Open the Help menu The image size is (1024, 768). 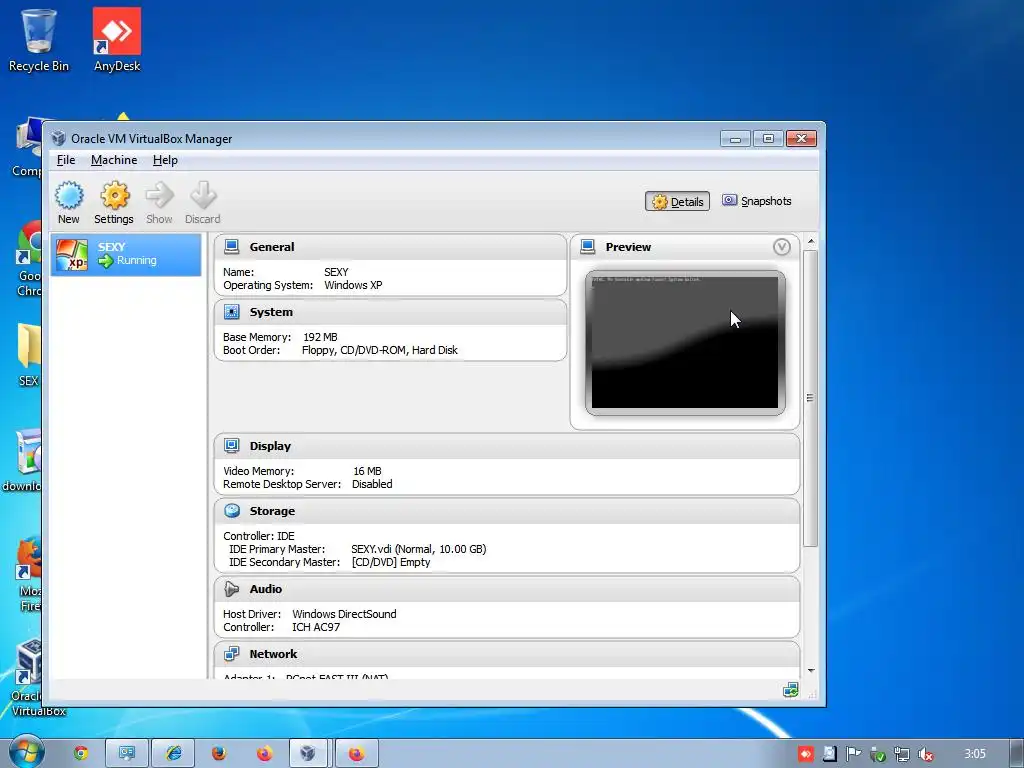(x=165, y=160)
